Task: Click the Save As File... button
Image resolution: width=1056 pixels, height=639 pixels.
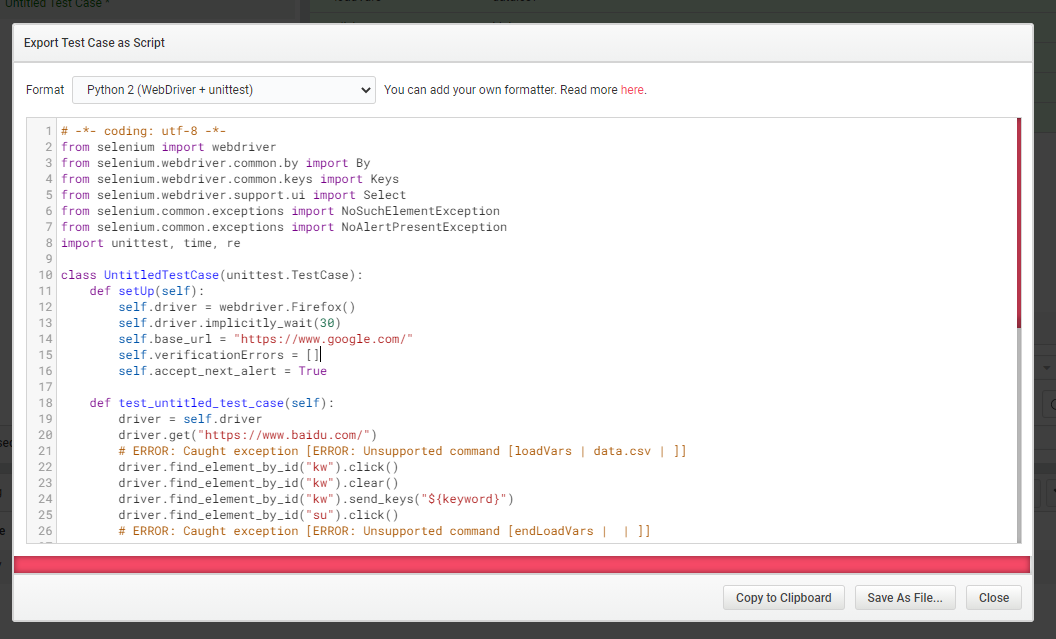Action: point(904,597)
